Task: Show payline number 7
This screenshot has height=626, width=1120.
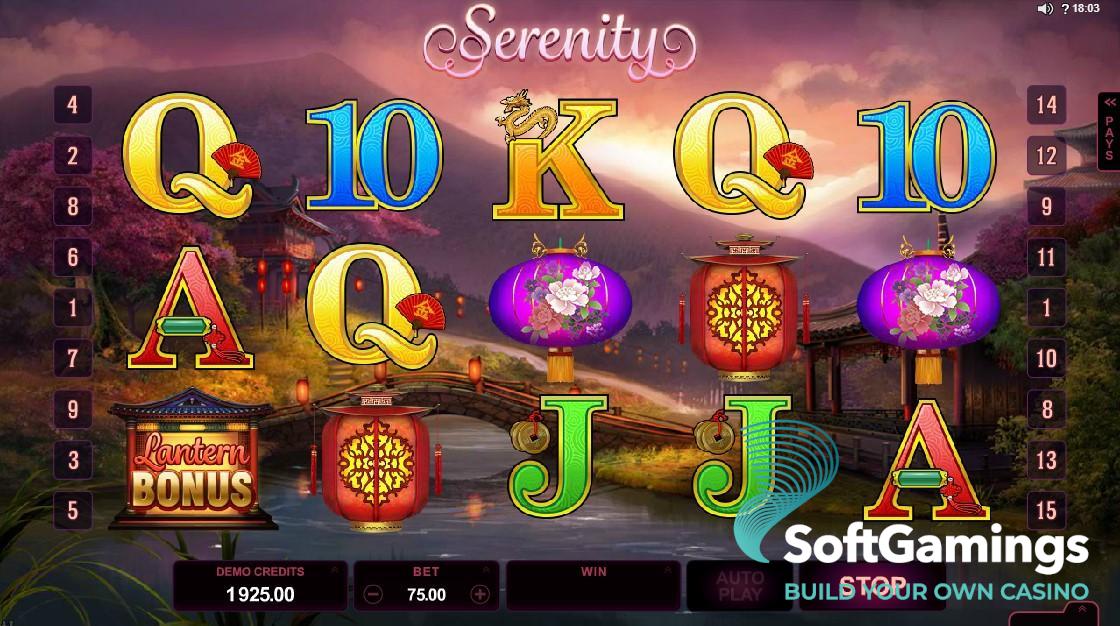Action: (x=73, y=358)
